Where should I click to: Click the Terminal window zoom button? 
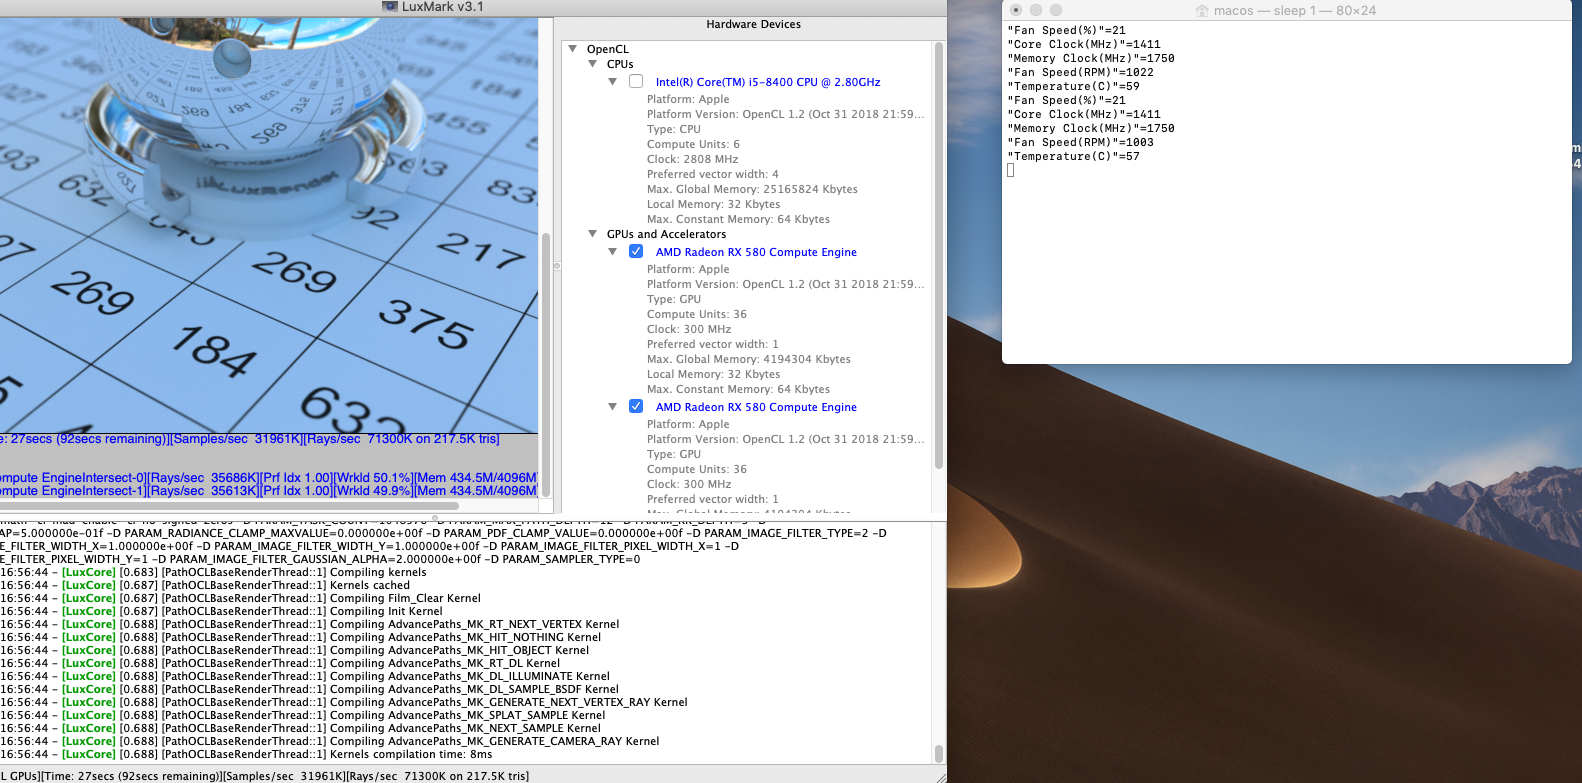pyautogui.click(x=1056, y=10)
